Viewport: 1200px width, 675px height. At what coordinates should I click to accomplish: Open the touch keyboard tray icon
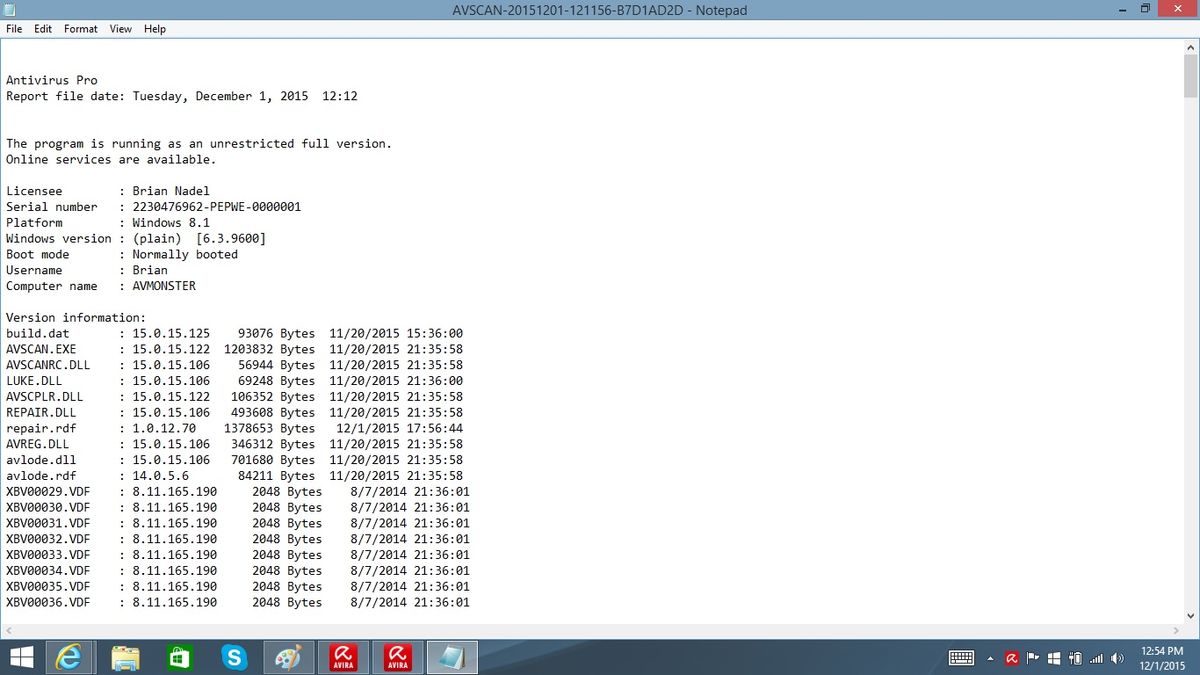click(961, 658)
